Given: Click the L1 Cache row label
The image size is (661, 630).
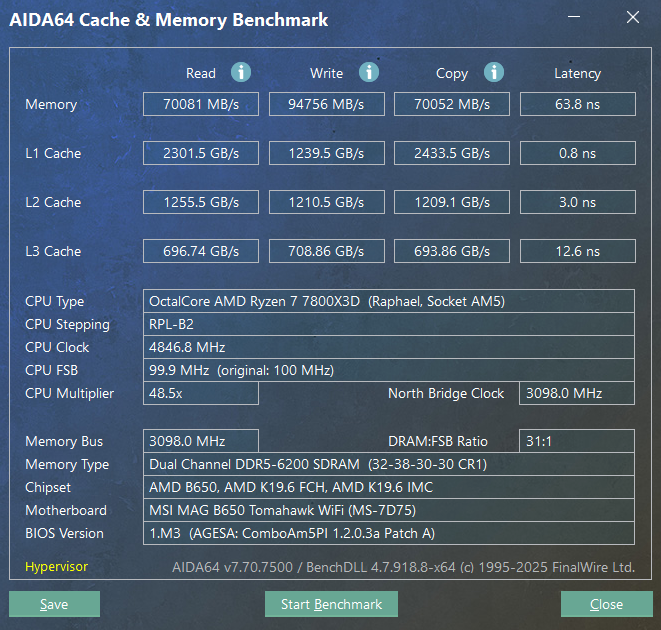Looking at the screenshot, I should [x=53, y=153].
